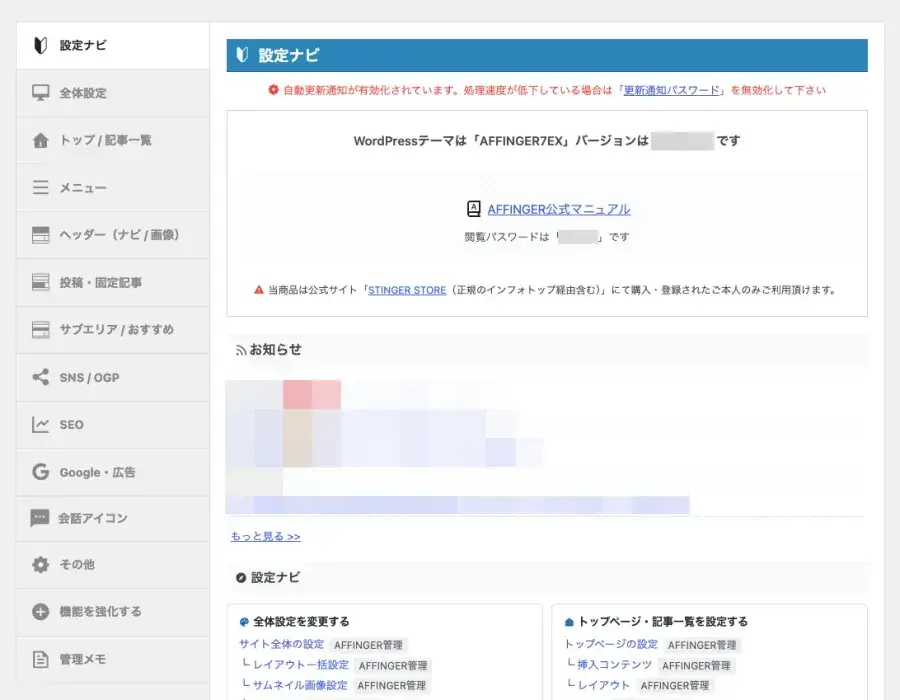Click the red gear icon in update notice
900x700 pixels.
coord(273,90)
